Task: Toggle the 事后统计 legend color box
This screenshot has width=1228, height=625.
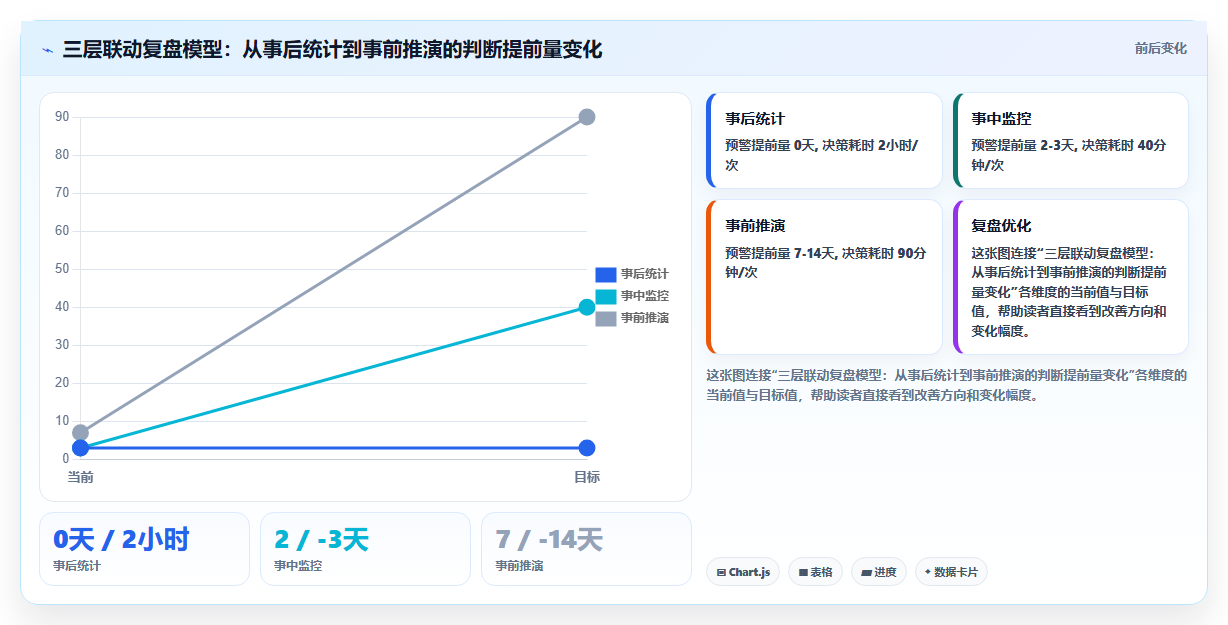Action: tap(605, 274)
